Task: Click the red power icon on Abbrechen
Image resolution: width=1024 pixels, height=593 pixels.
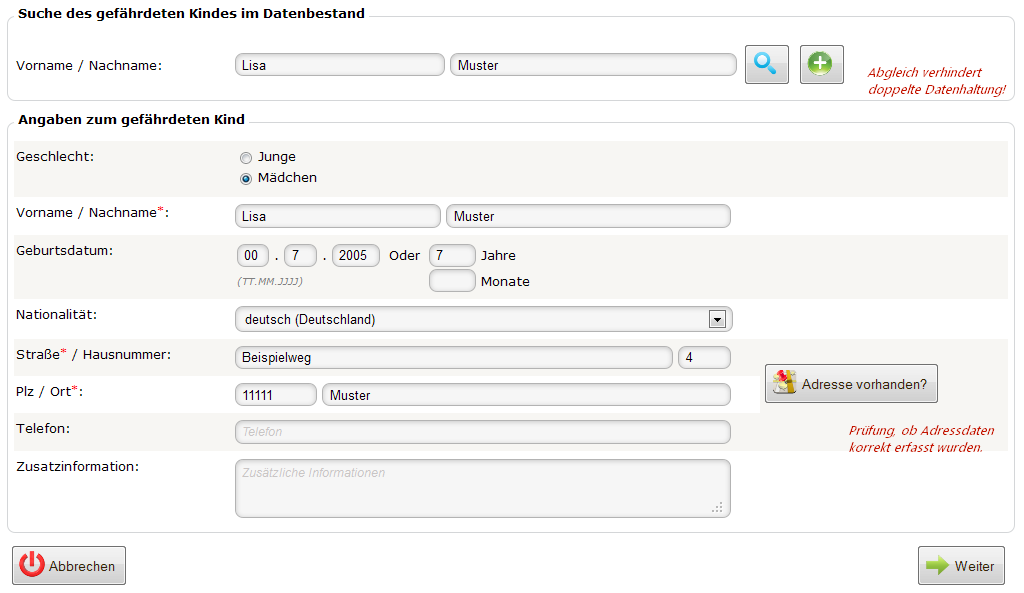Action: click(32, 565)
